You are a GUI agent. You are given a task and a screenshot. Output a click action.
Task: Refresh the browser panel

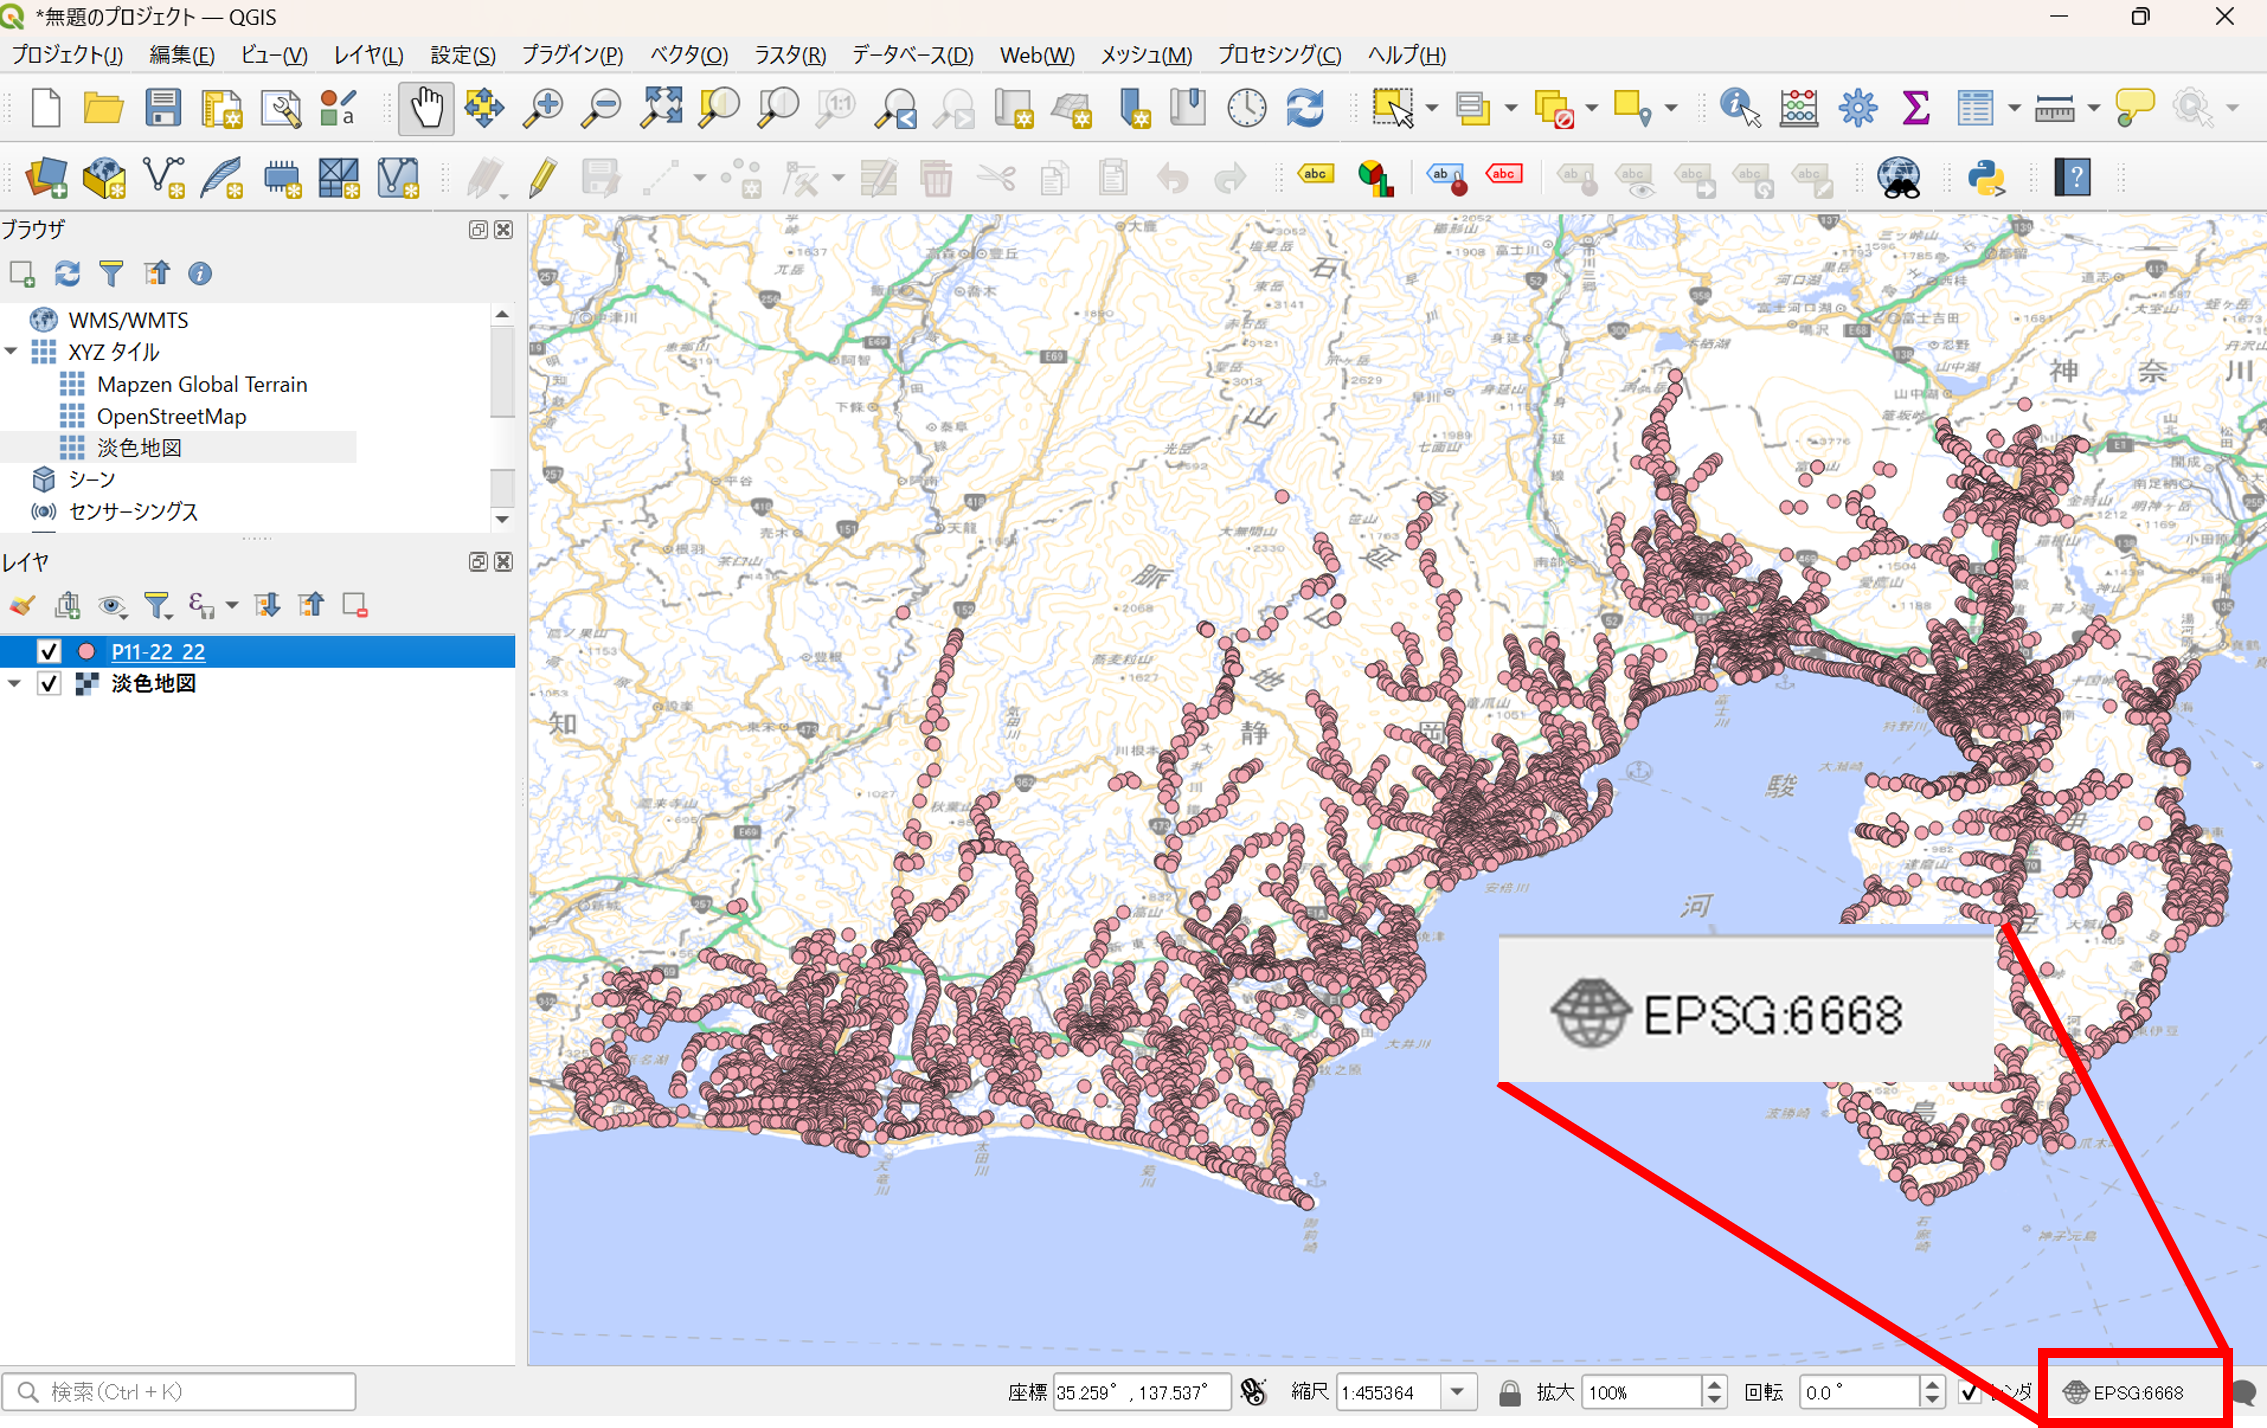[67, 273]
